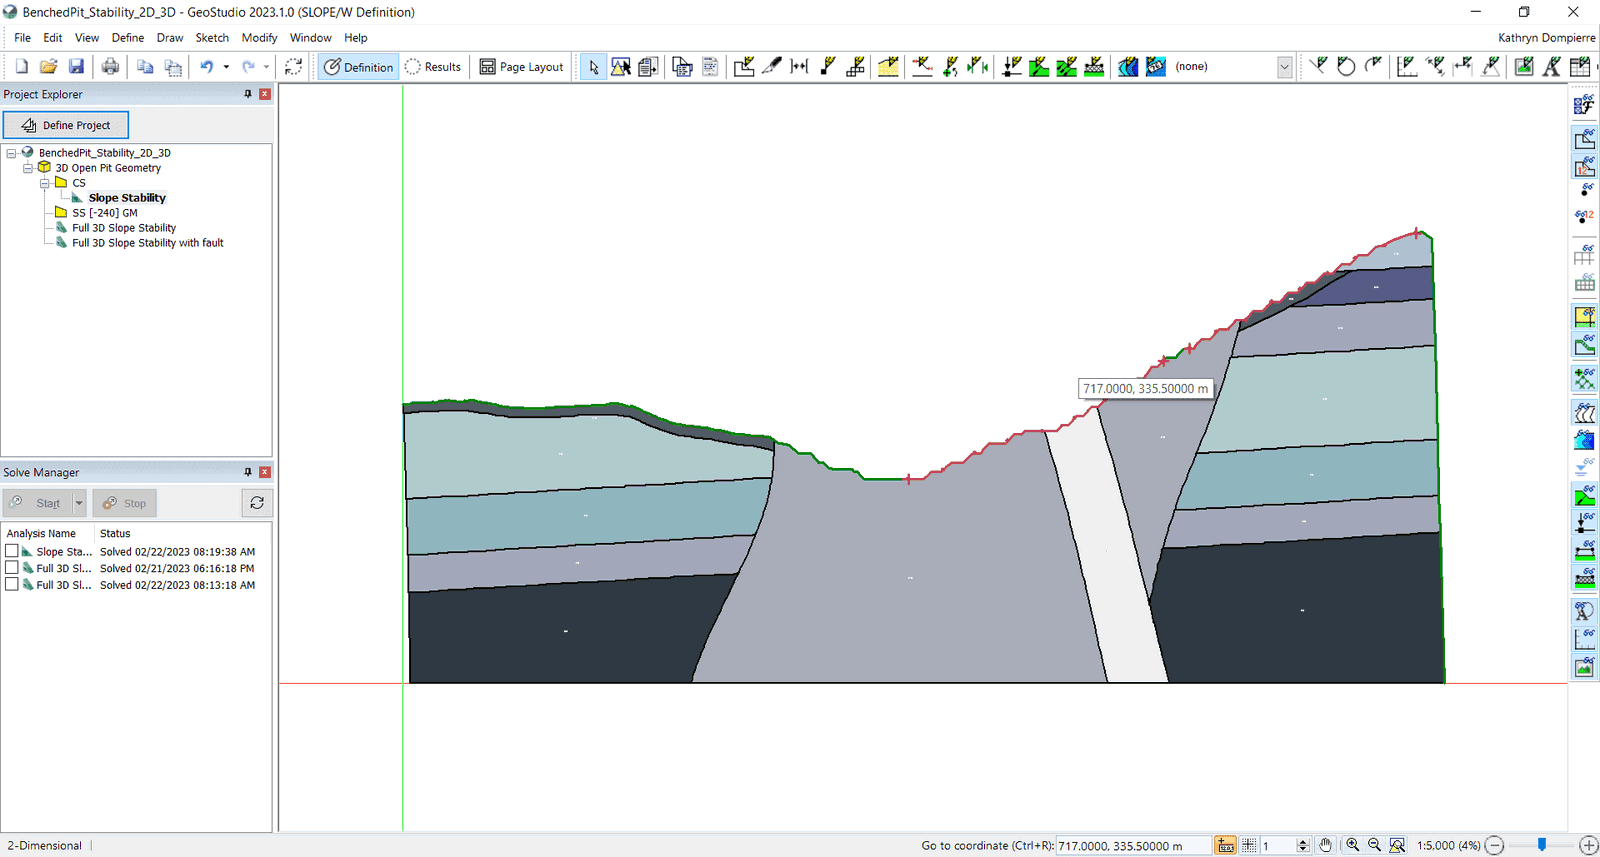This screenshot has width=1600, height=857.
Task: Click the Save file icon
Action: [76, 66]
